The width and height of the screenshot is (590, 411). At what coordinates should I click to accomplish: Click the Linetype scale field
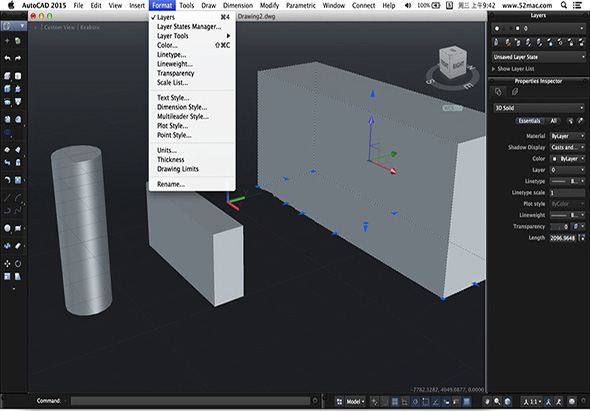567,192
